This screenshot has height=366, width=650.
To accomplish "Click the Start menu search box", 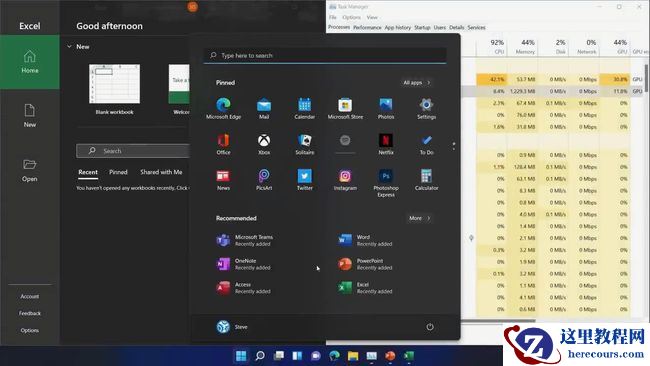I will 325,55.
